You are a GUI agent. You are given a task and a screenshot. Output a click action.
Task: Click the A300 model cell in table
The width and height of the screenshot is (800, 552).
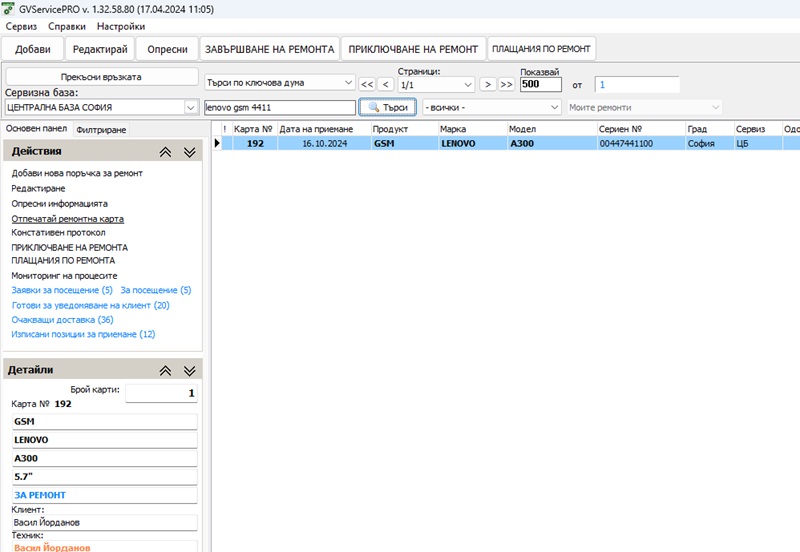552,143
